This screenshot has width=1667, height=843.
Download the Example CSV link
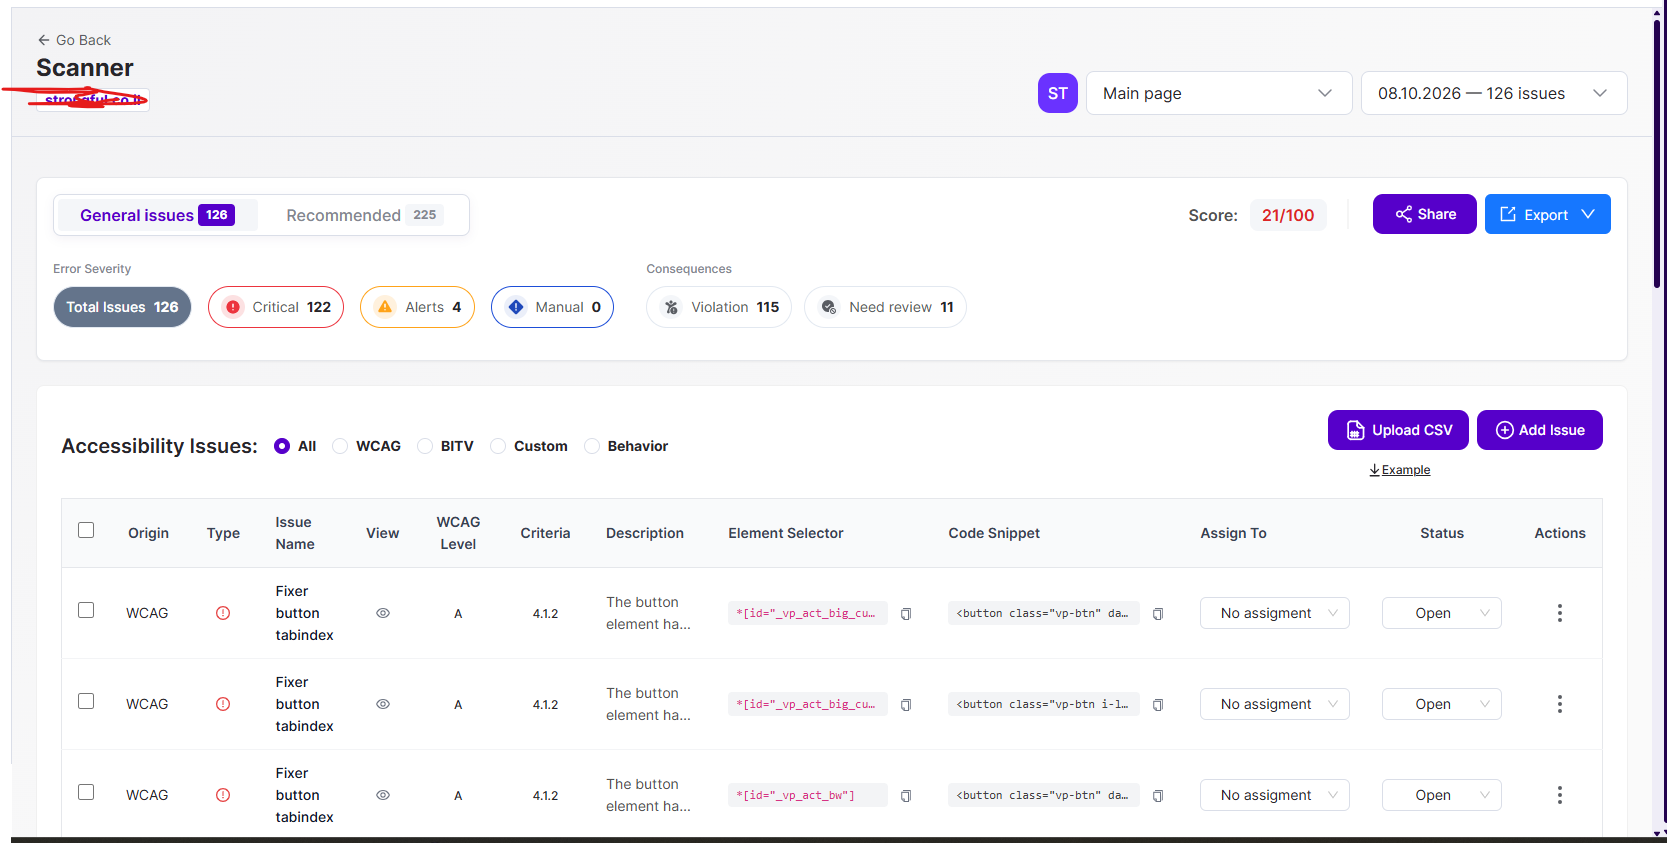(1400, 470)
